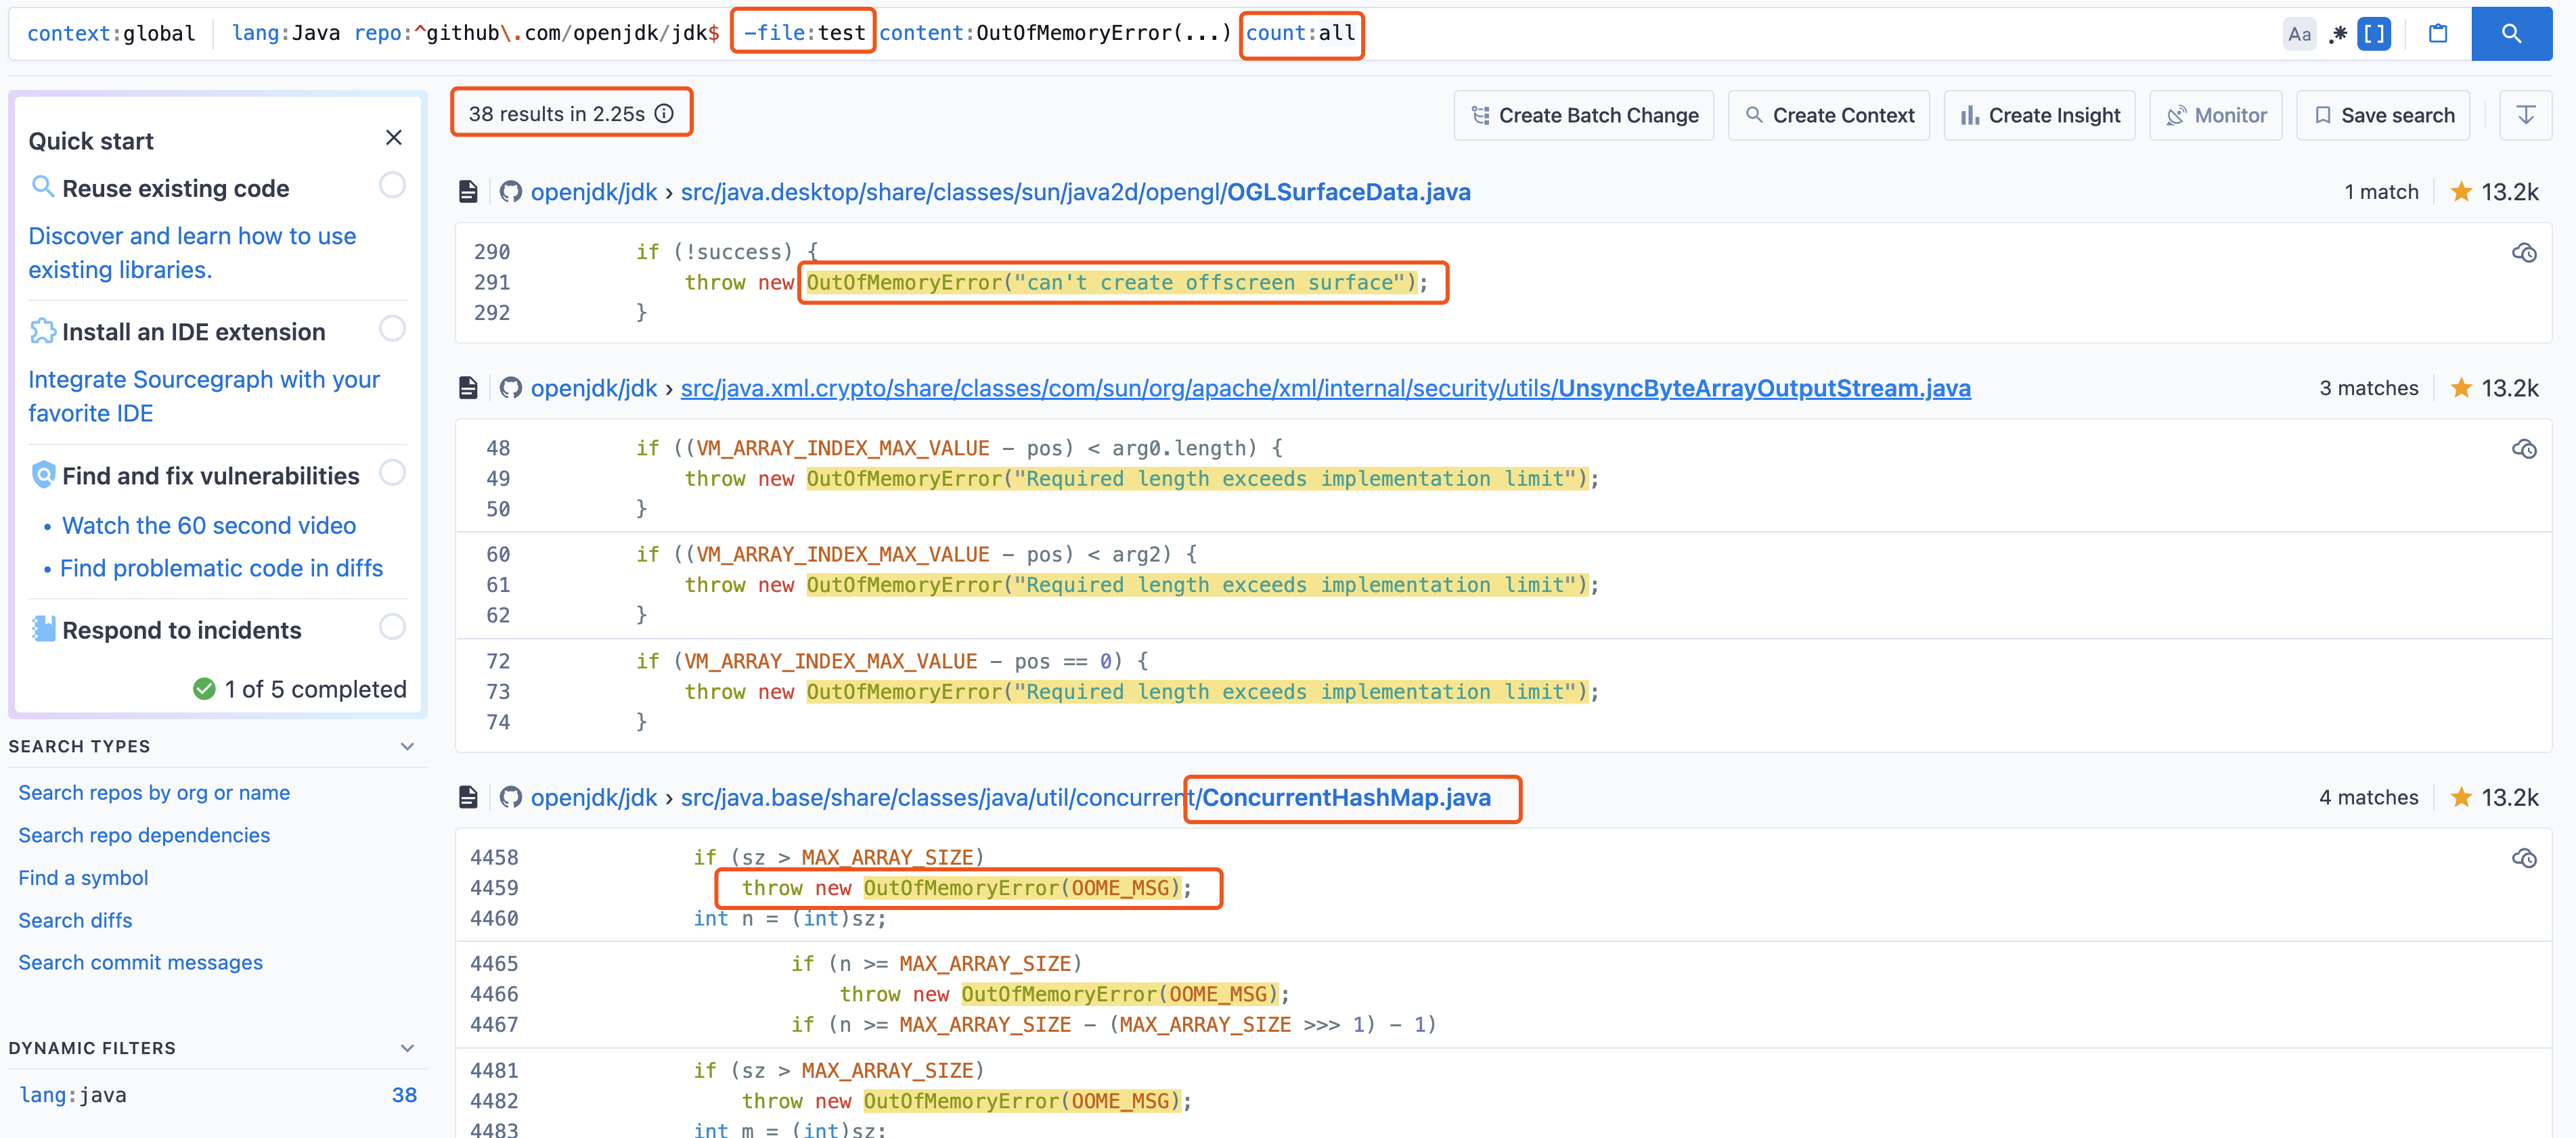The image size is (2576, 1138).
Task: Click GitHub icon in ConcurrentHashMap result header
Action: [x=511, y=798]
